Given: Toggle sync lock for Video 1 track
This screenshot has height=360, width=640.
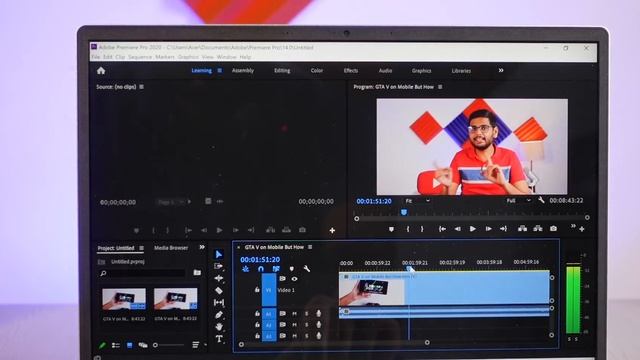Looking at the screenshot, I should click(x=282, y=279).
